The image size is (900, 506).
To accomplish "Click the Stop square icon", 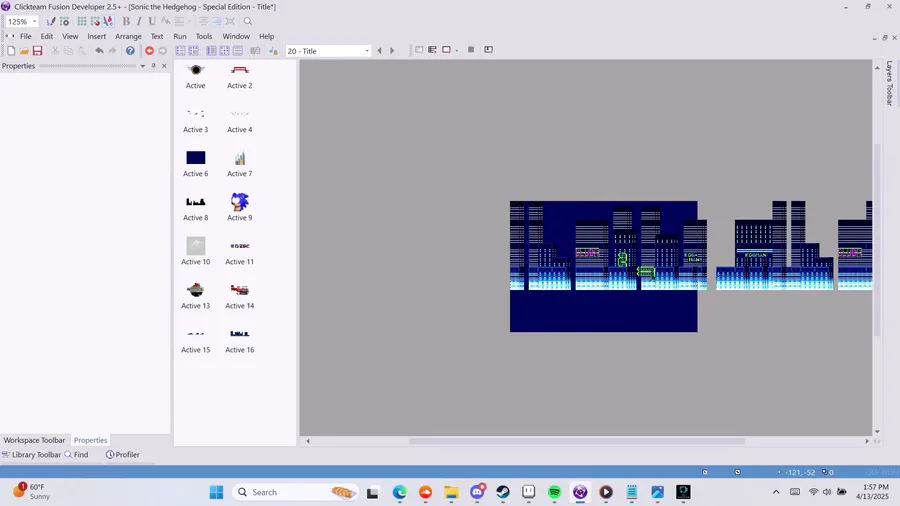I will [471, 50].
